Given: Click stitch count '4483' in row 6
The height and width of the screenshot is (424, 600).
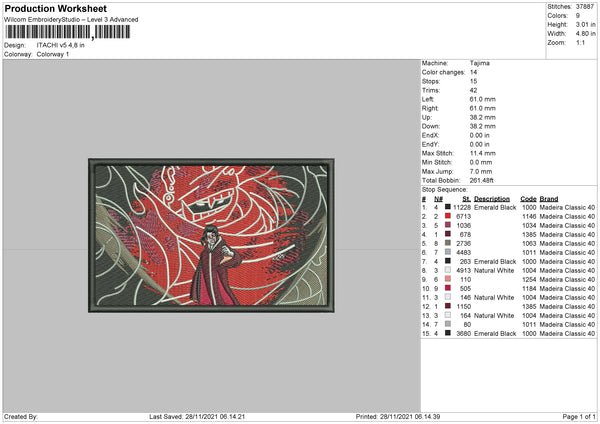Looking at the screenshot, I should coord(463,253).
